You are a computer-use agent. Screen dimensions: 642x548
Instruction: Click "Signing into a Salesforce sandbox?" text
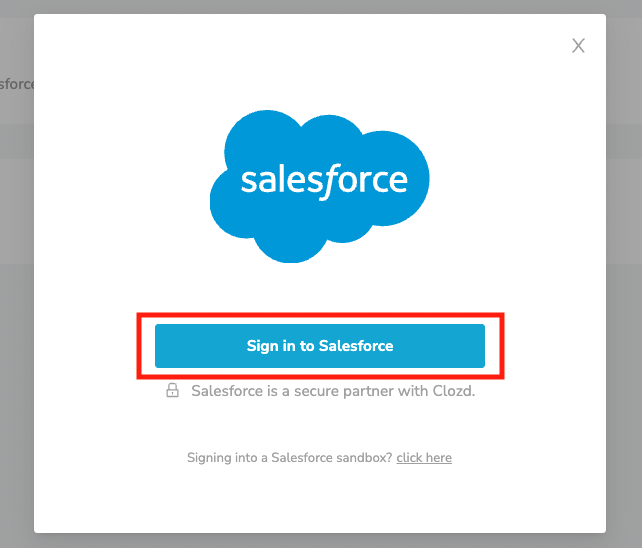[x=289, y=458]
